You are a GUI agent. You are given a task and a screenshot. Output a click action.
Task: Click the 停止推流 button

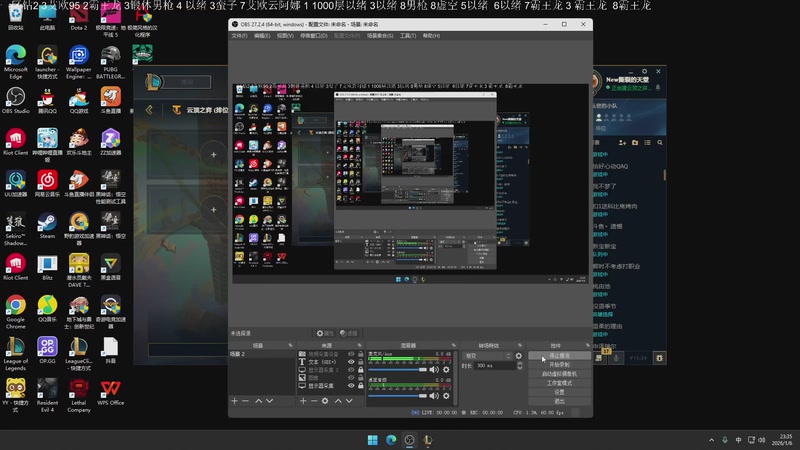(x=559, y=355)
